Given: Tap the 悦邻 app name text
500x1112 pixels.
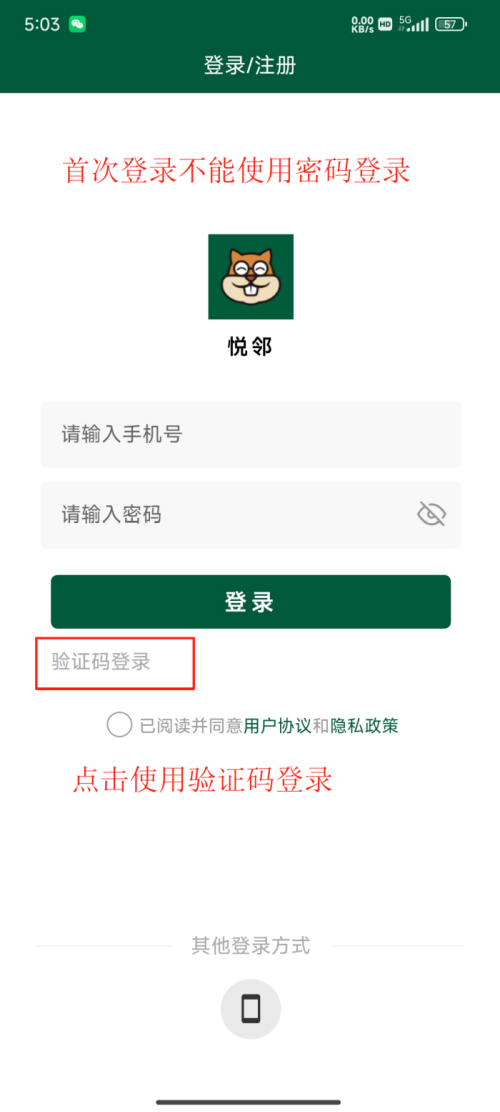Looking at the screenshot, I should [250, 347].
